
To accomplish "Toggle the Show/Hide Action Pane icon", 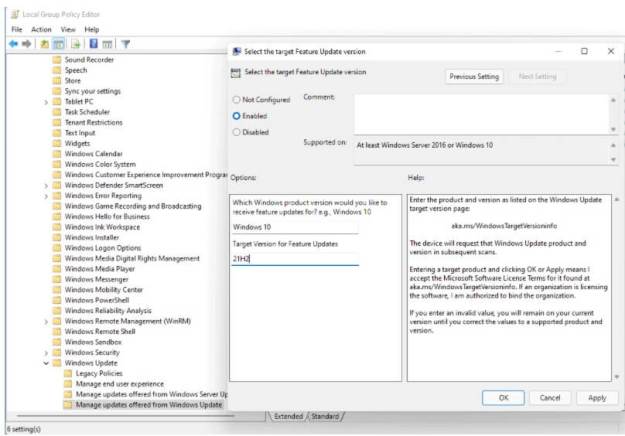I will tap(107, 44).
